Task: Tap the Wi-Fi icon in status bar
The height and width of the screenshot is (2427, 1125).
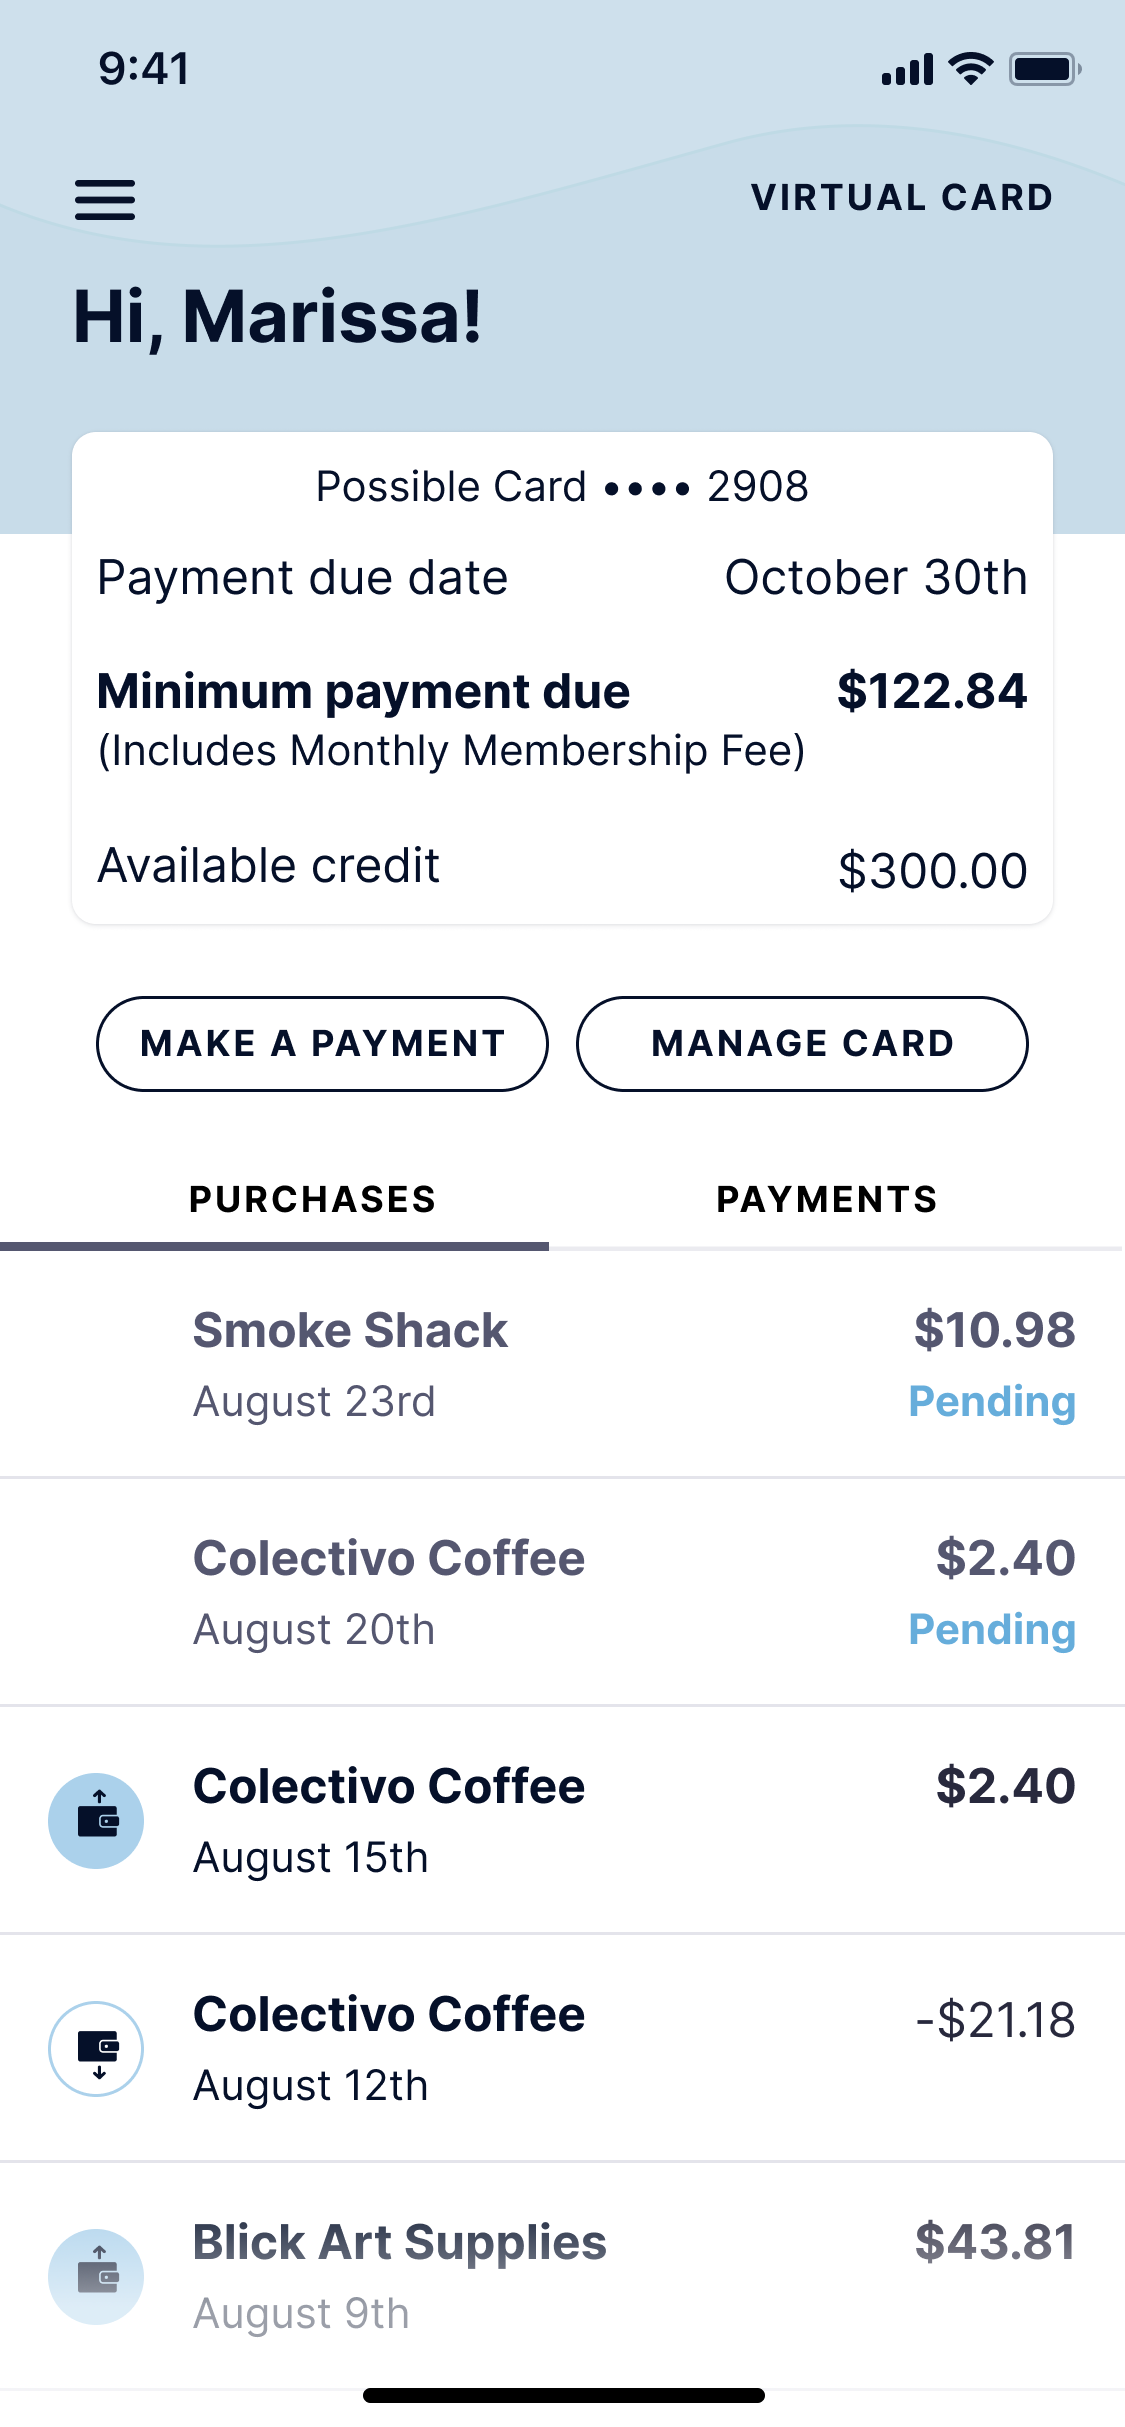Action: 970,69
